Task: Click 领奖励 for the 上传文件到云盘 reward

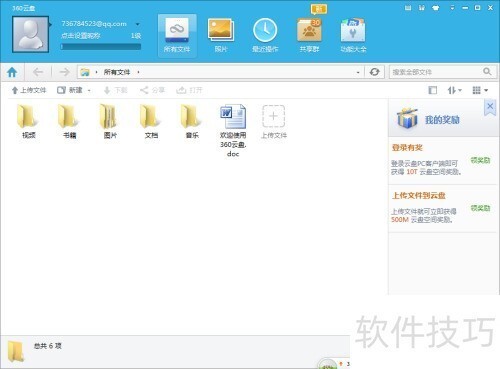Action: 480,208
